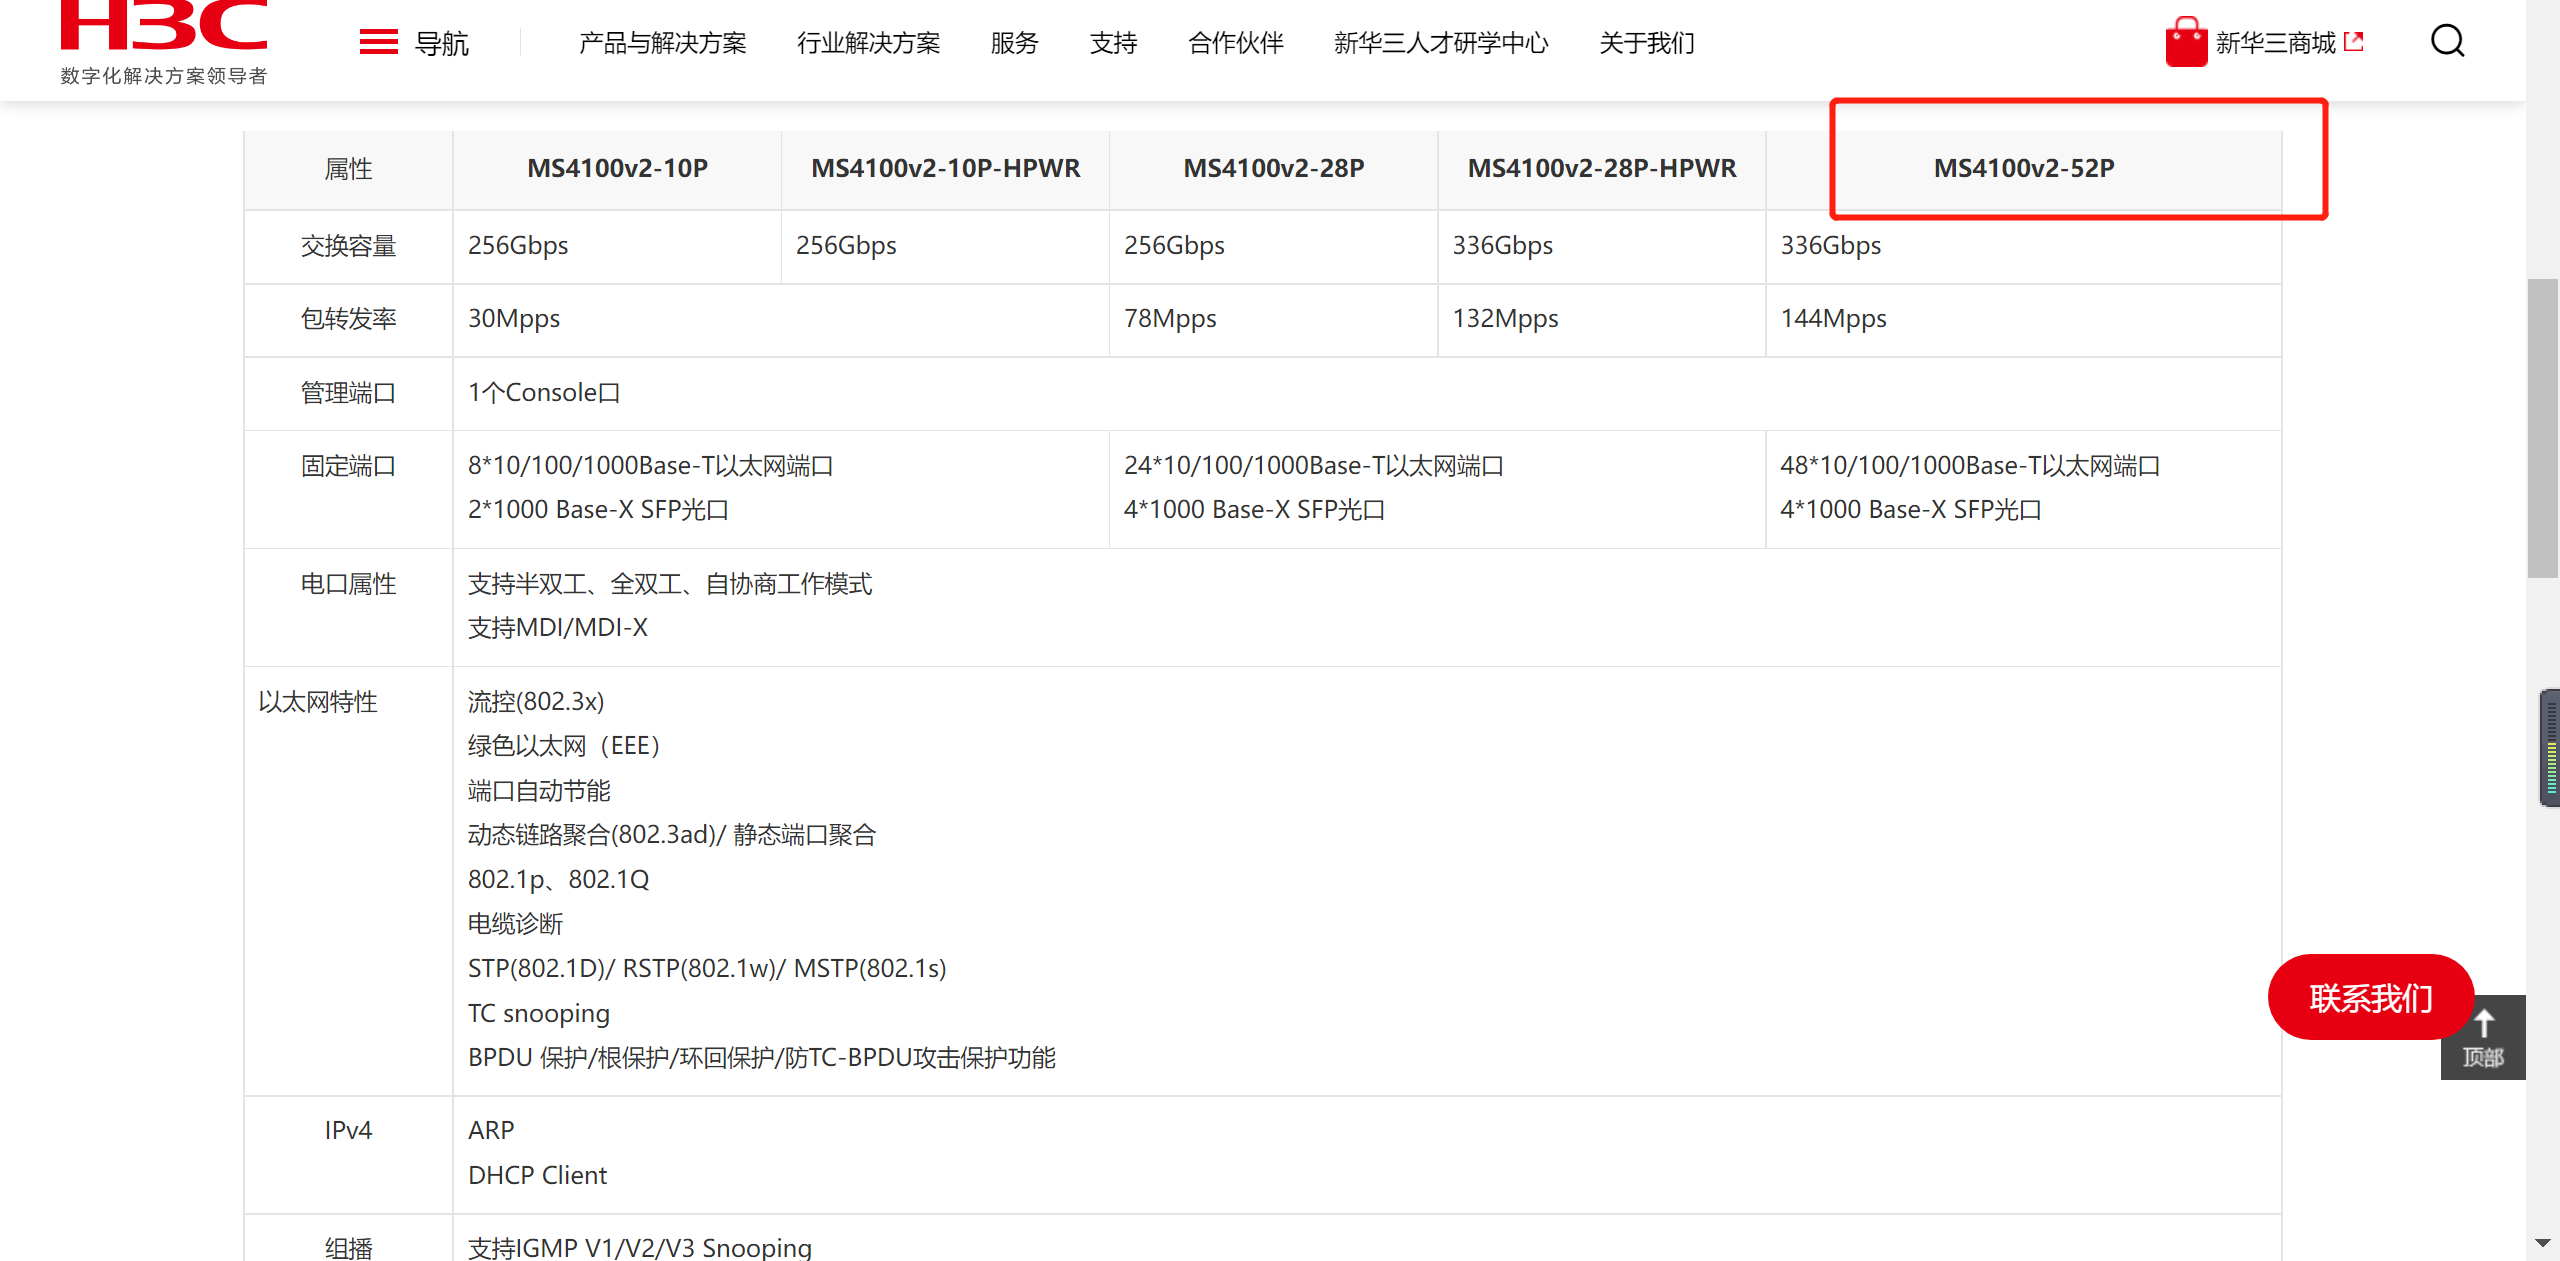Click the red shopping bag icon
2560x1261 pixels.
coord(2185,42)
